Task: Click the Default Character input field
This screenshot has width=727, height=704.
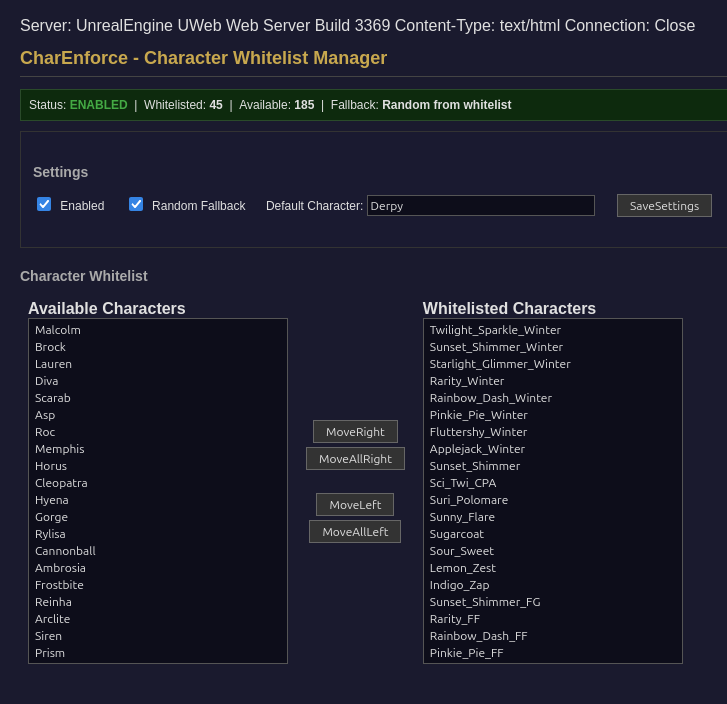Action: pyautogui.click(x=481, y=205)
